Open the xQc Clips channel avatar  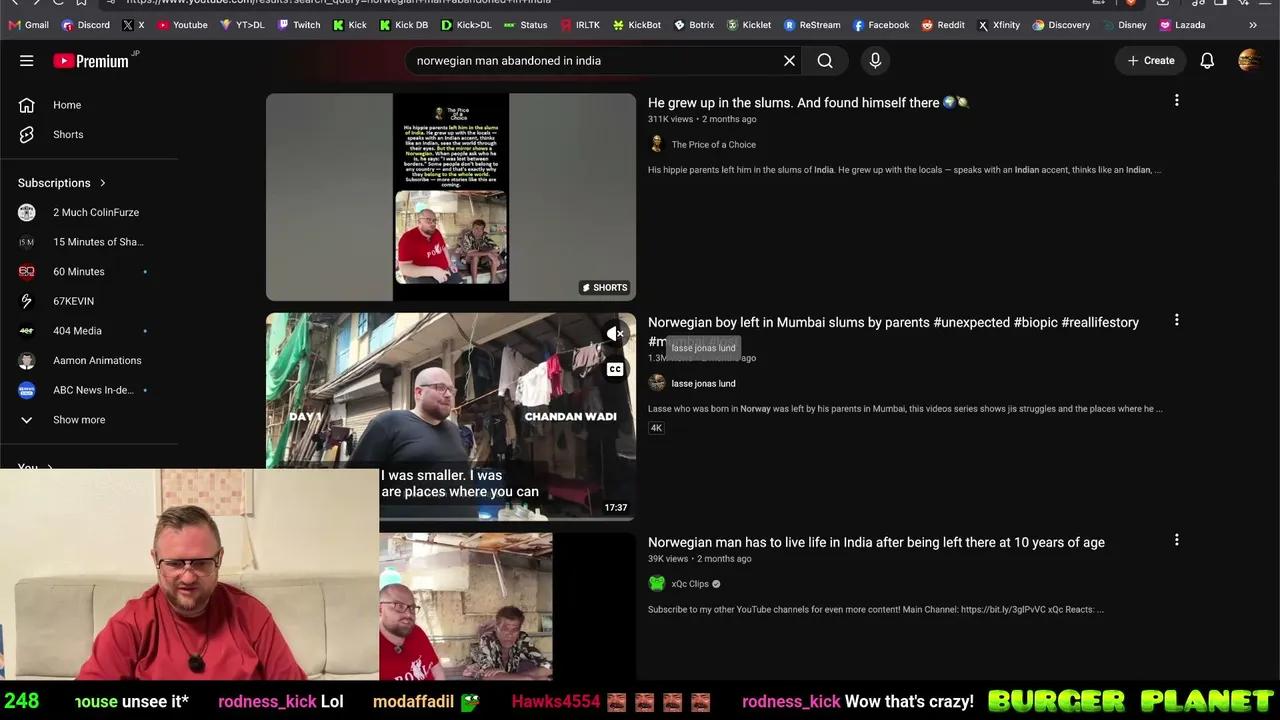[x=657, y=584]
